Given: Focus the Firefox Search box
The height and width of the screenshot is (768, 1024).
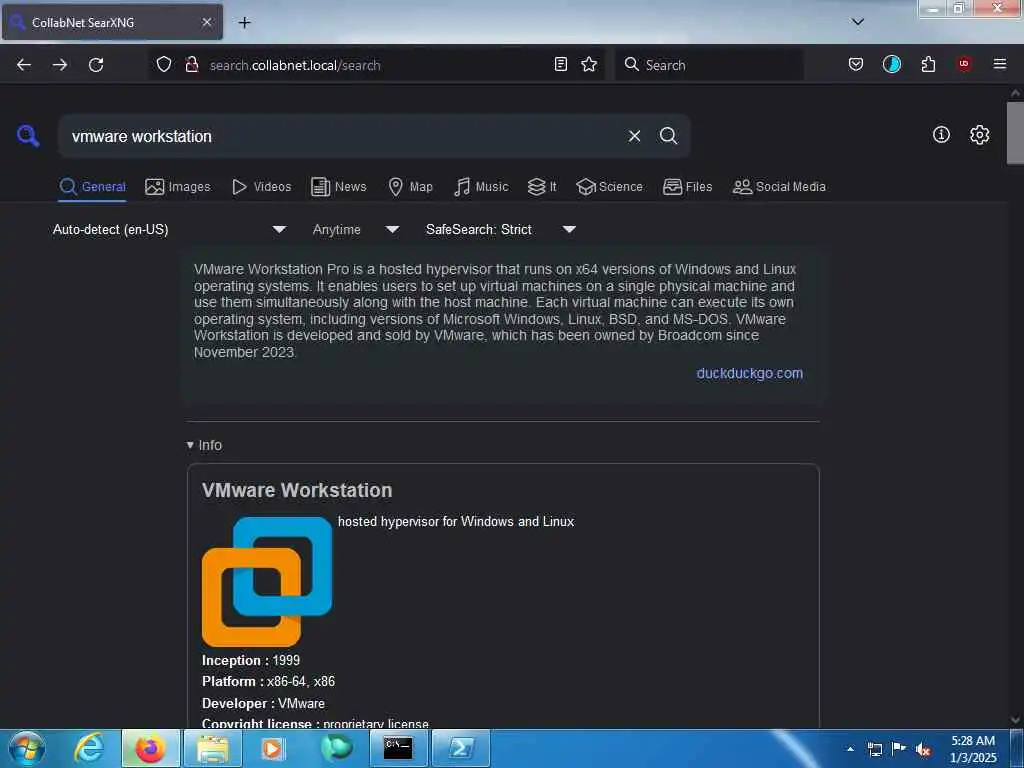Looking at the screenshot, I should 709,65.
